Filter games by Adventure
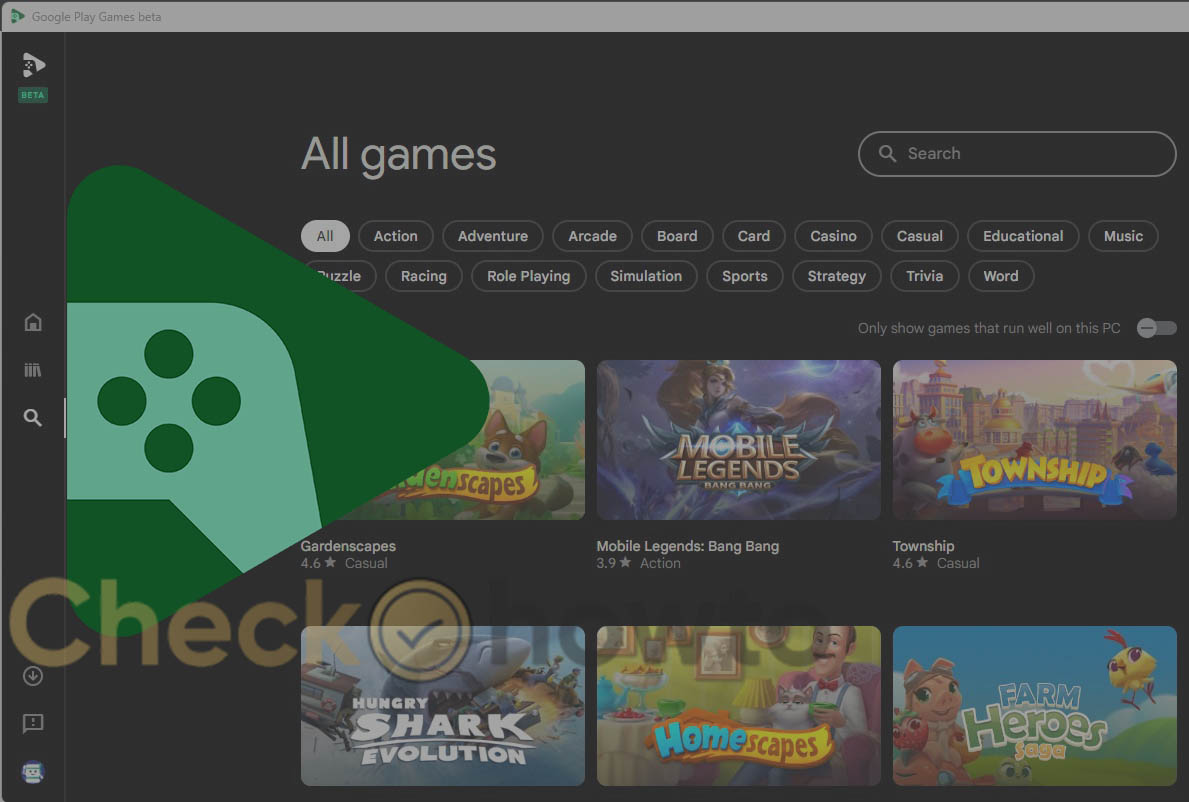The width and height of the screenshot is (1189, 802). tap(493, 236)
